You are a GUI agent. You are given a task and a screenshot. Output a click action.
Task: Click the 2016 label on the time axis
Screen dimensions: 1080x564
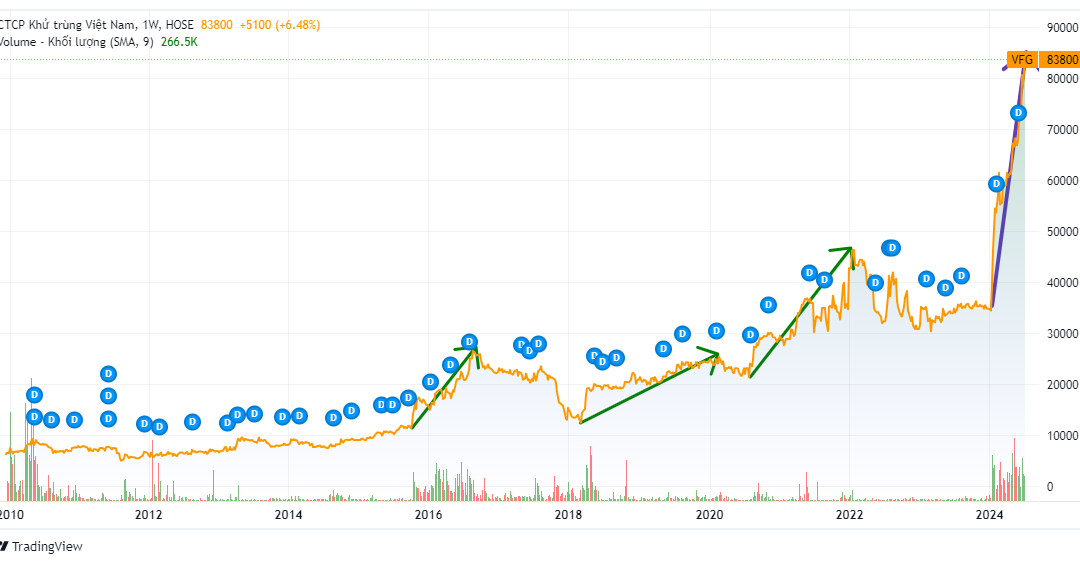[428, 514]
